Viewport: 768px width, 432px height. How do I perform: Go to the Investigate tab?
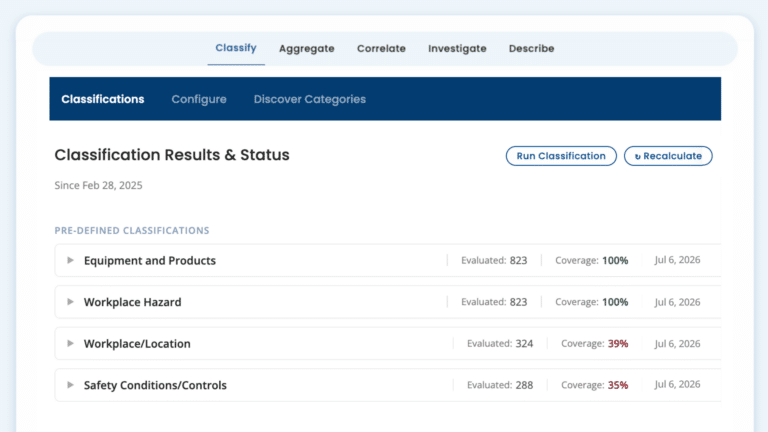click(457, 48)
